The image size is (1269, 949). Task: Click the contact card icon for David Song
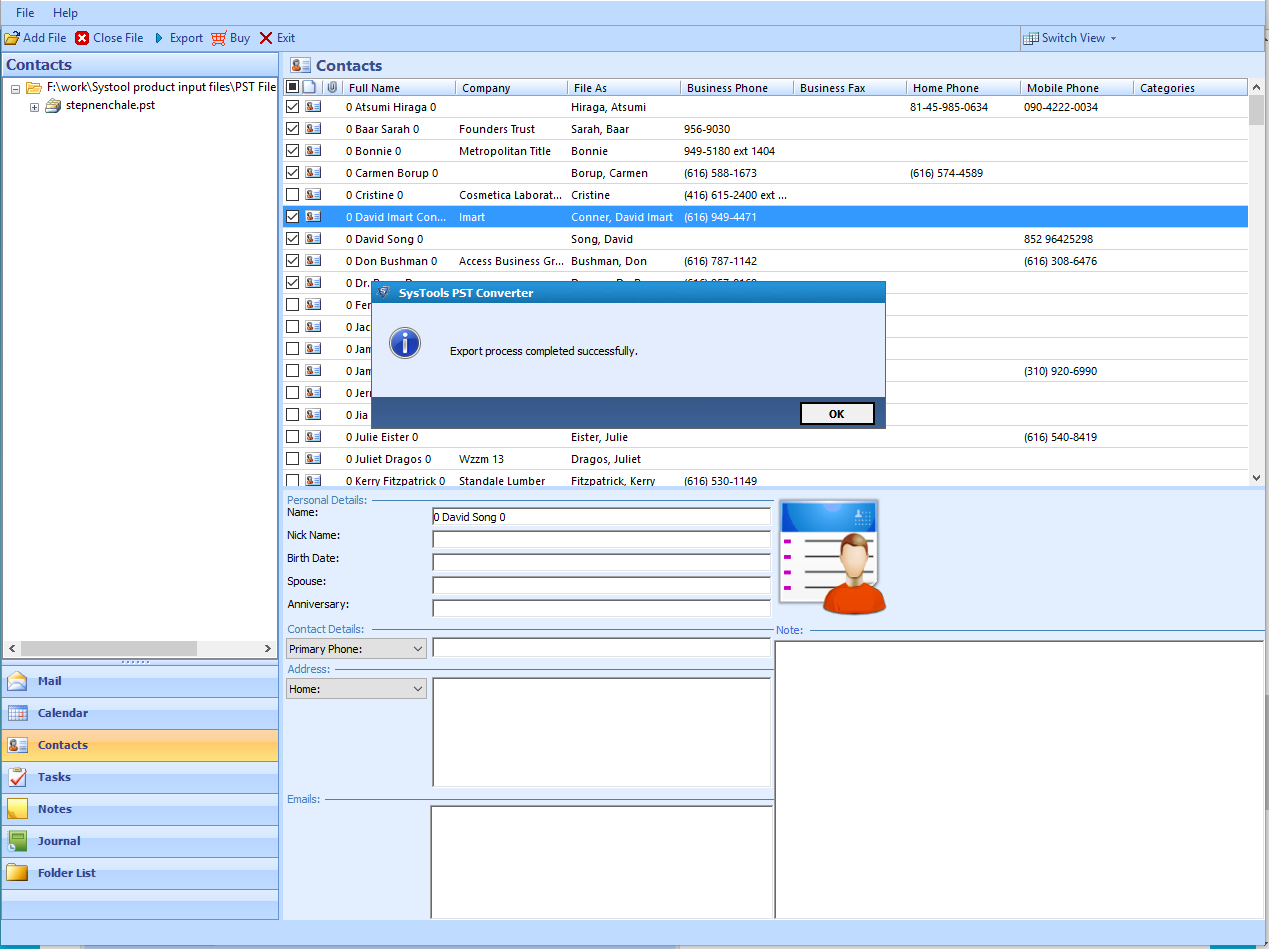point(313,239)
